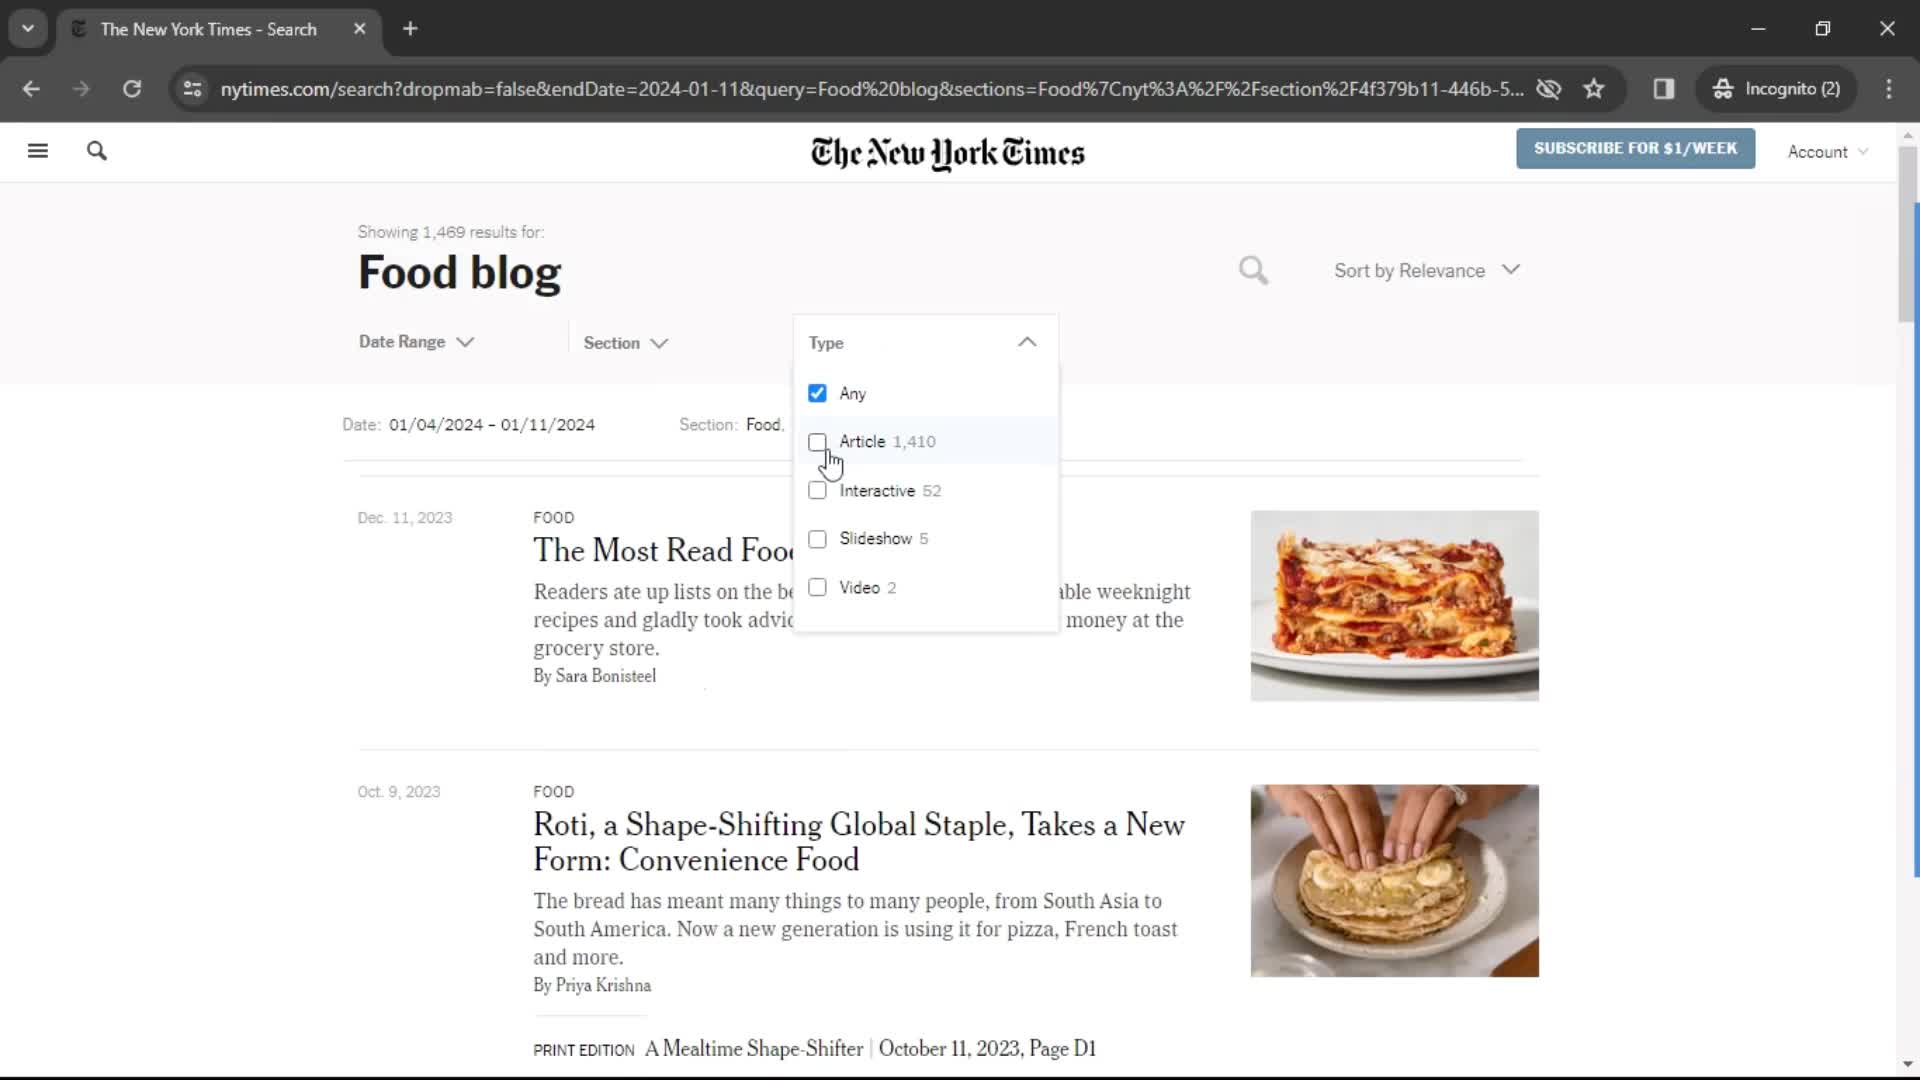Go to The New York Times homepage logo
The height and width of the screenshot is (1080, 1920).
947,153
